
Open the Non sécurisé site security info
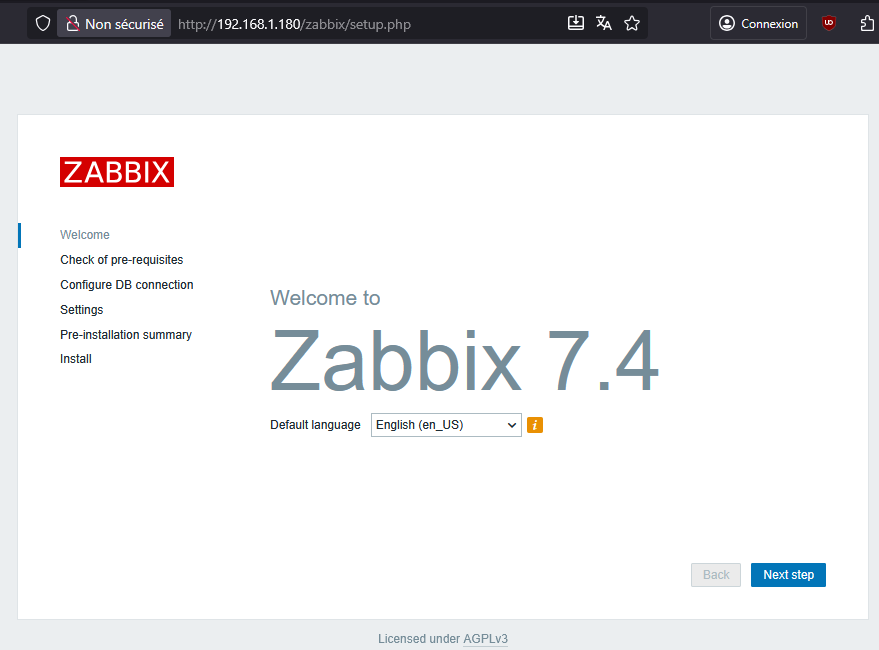[x=114, y=24]
